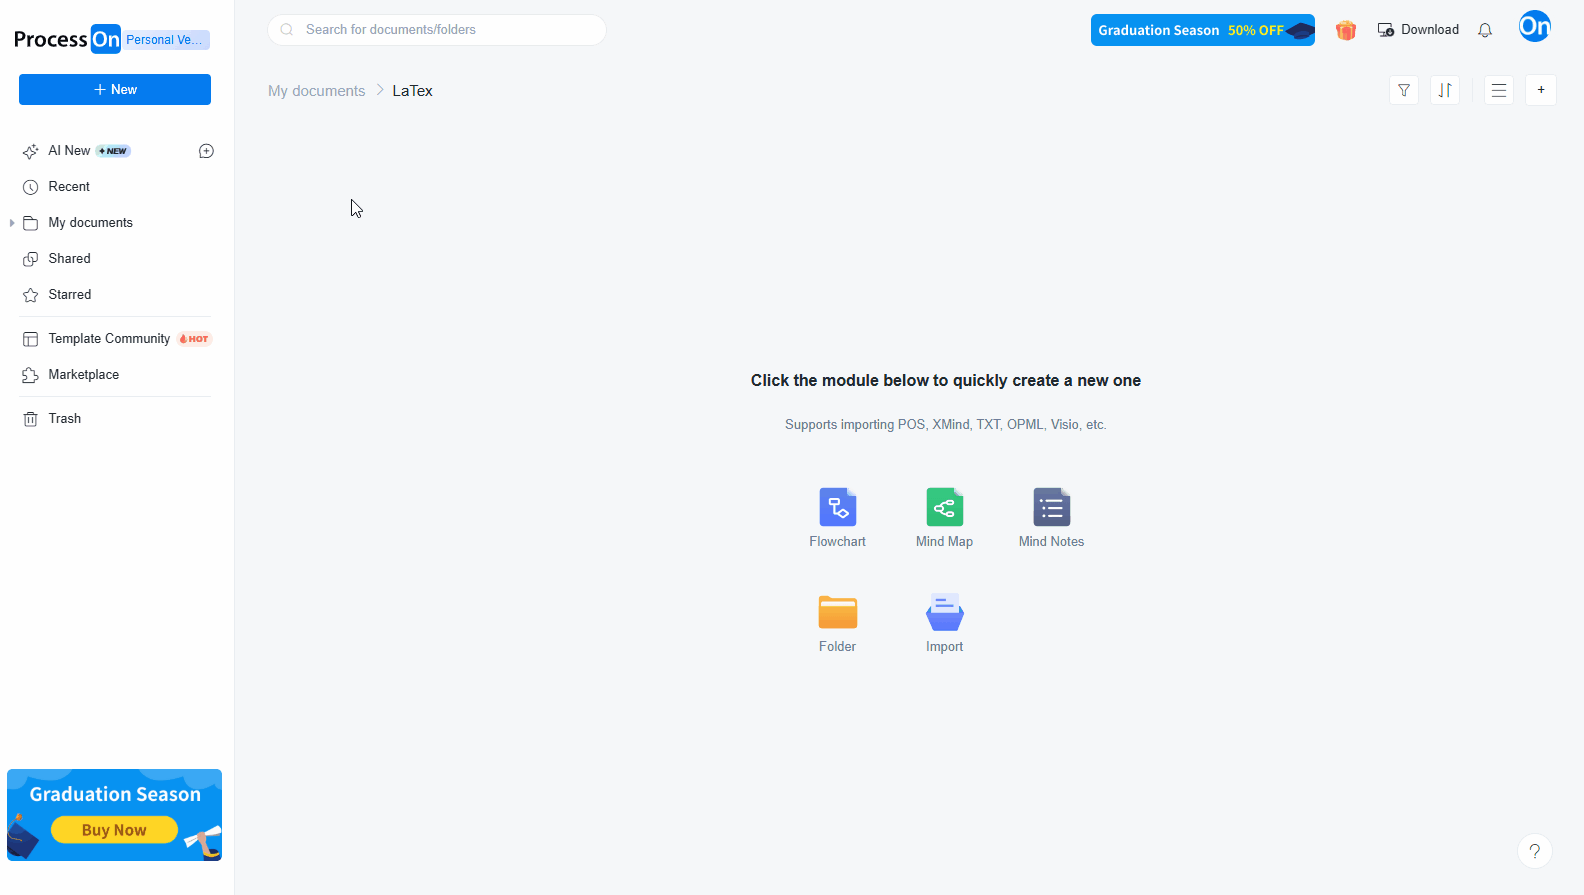Viewport: 1584px width, 895px height.
Task: Go back to My documents via the breadcrumb
Action: point(316,91)
